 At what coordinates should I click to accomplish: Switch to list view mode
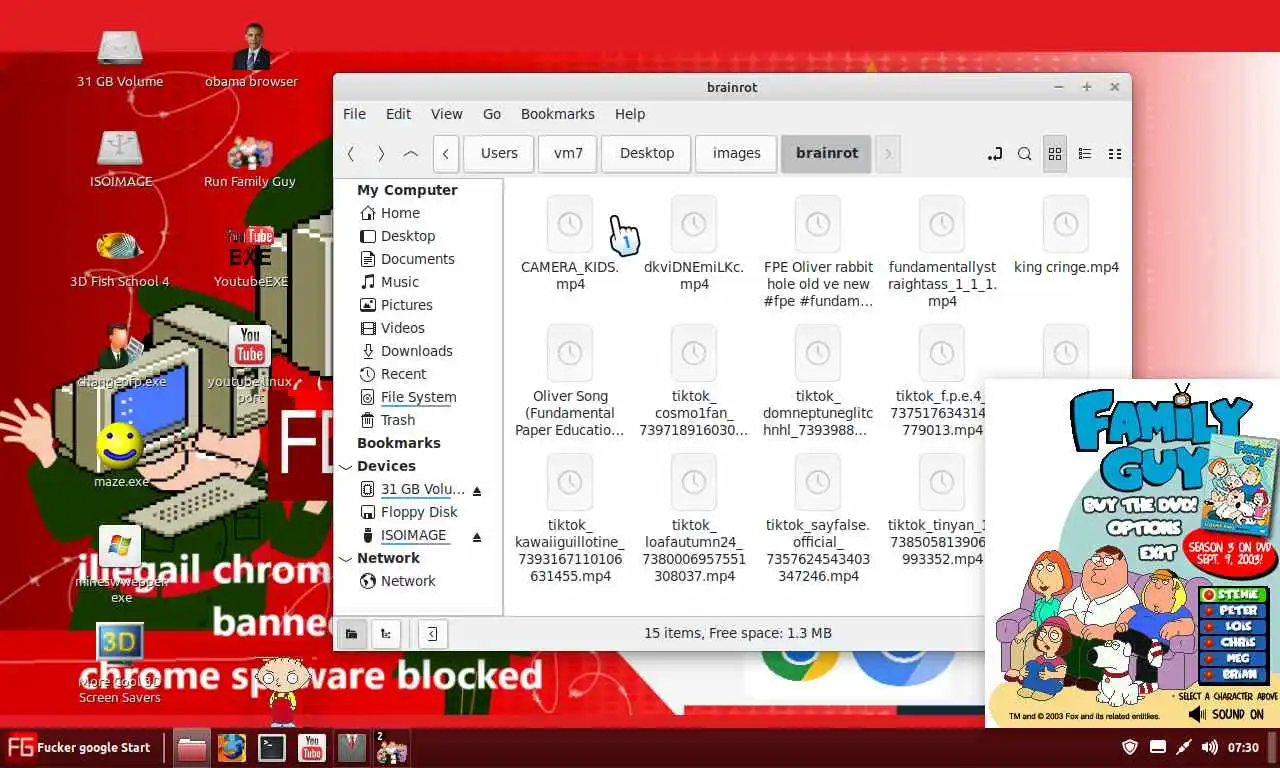click(1084, 154)
